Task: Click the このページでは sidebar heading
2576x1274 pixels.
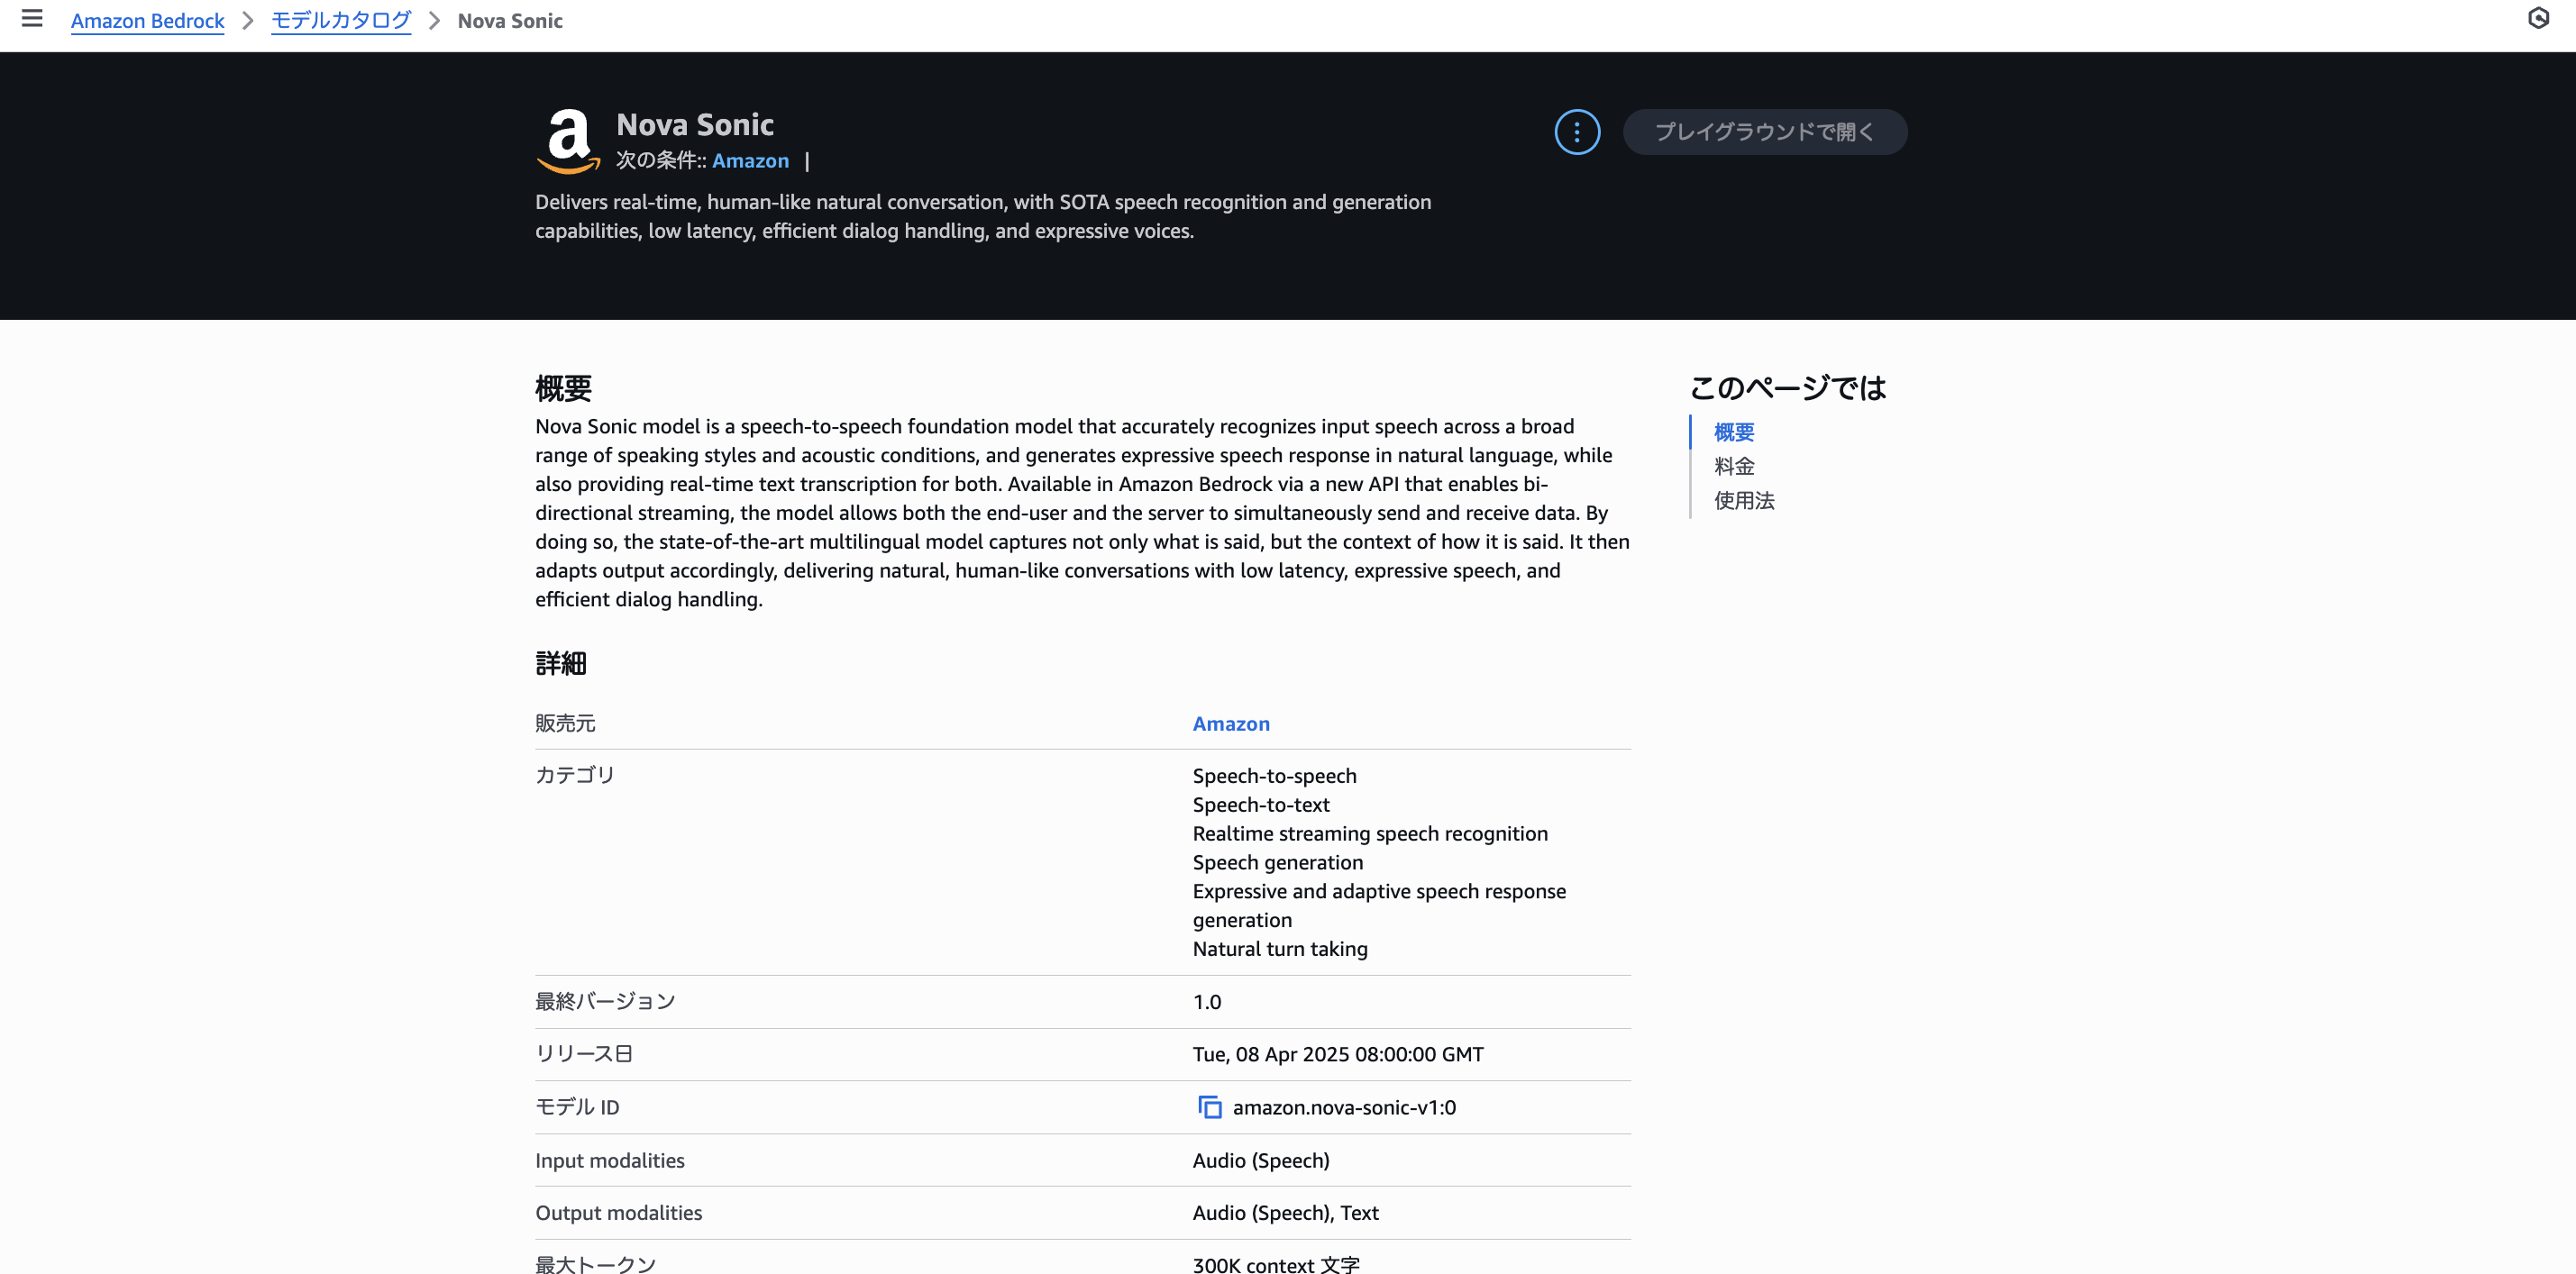Action: tap(1787, 388)
